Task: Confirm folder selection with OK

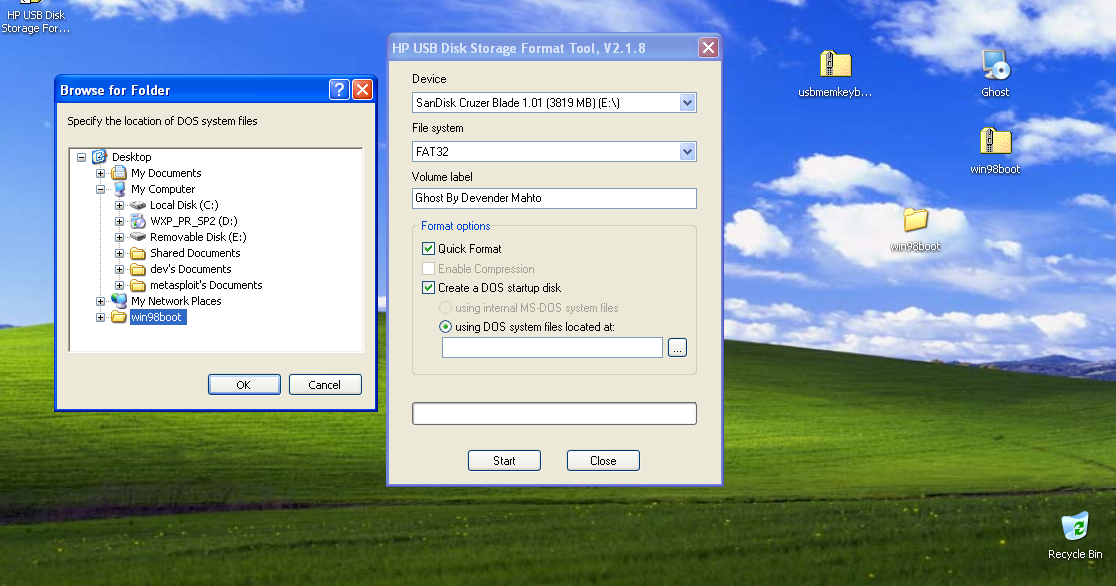Action: [244, 384]
